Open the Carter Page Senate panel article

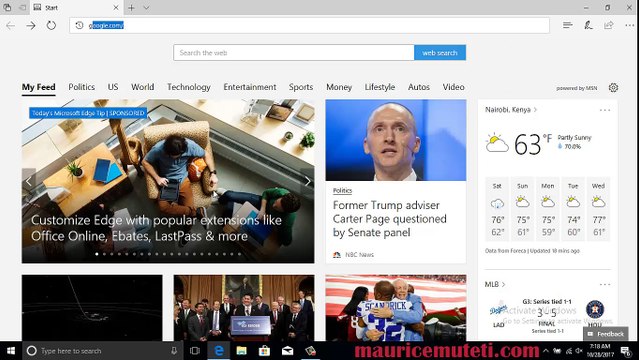[389, 219]
